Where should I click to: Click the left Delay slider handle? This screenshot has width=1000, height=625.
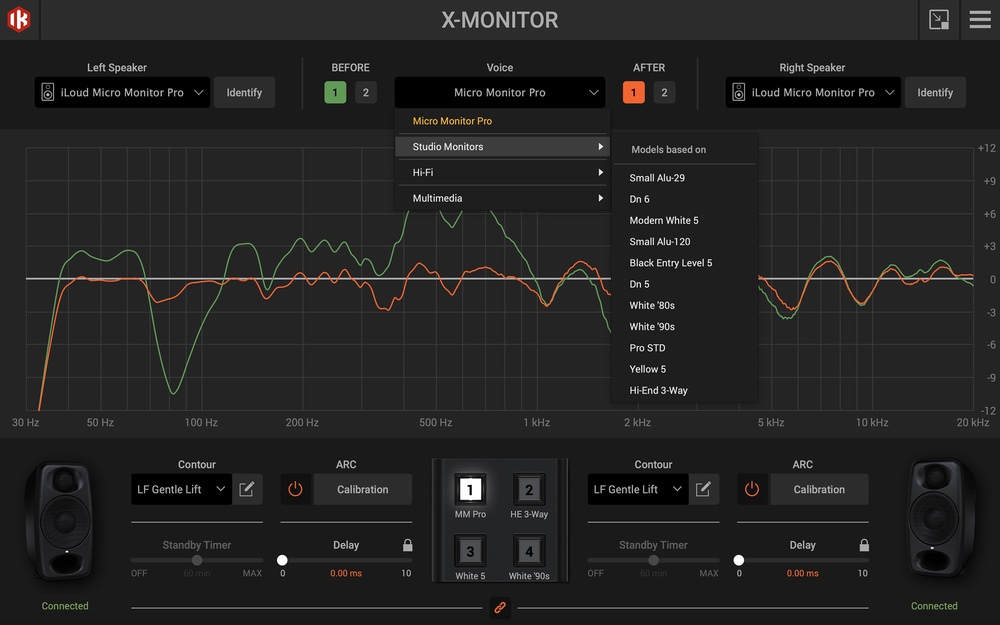click(x=282, y=561)
